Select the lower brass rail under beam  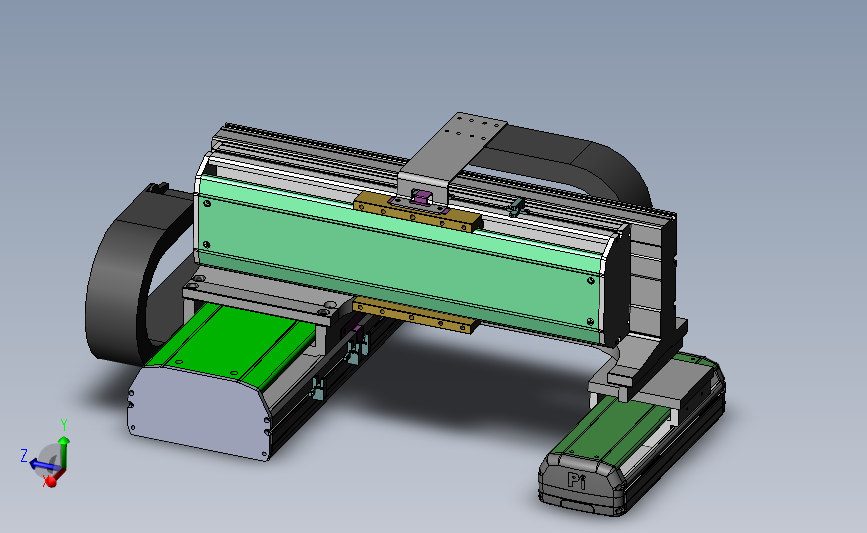coord(416,314)
